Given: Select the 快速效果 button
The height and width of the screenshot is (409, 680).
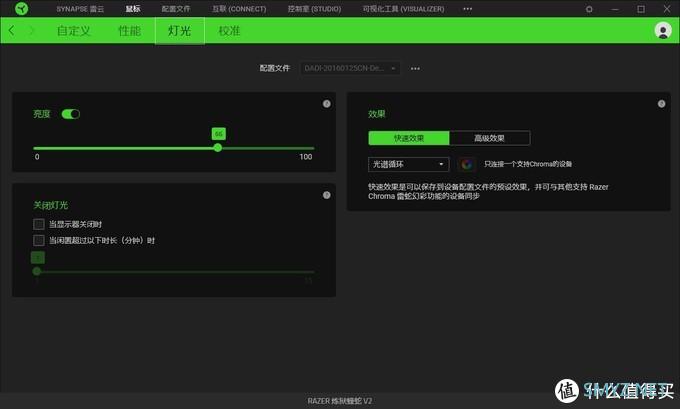Looking at the screenshot, I should 409,138.
